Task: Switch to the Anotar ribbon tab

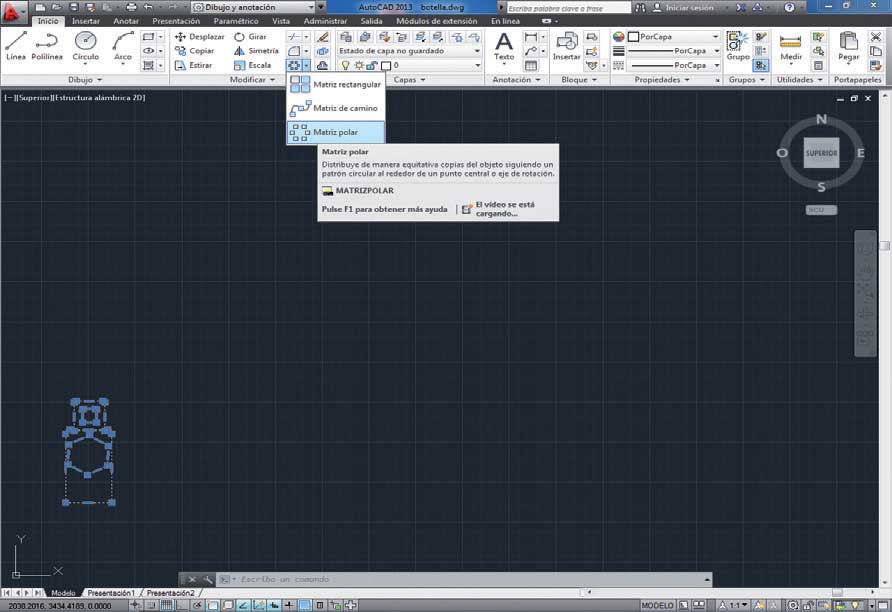Action: 126,21
